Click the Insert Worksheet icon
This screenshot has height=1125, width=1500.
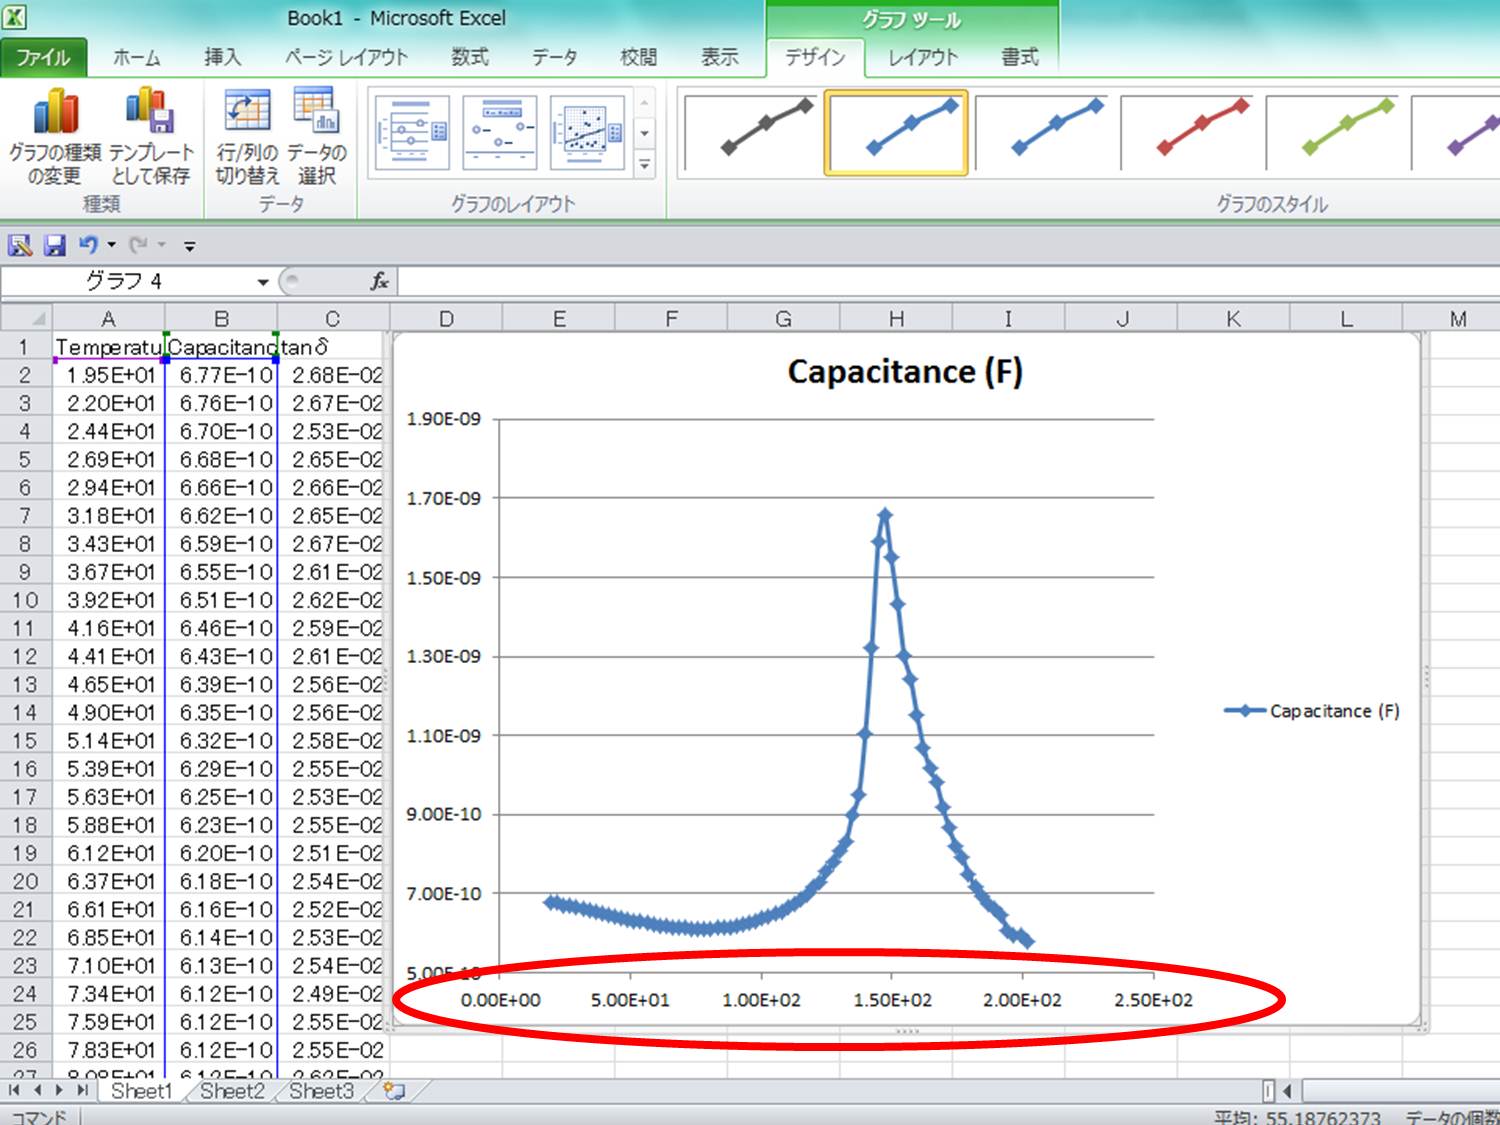(394, 1091)
